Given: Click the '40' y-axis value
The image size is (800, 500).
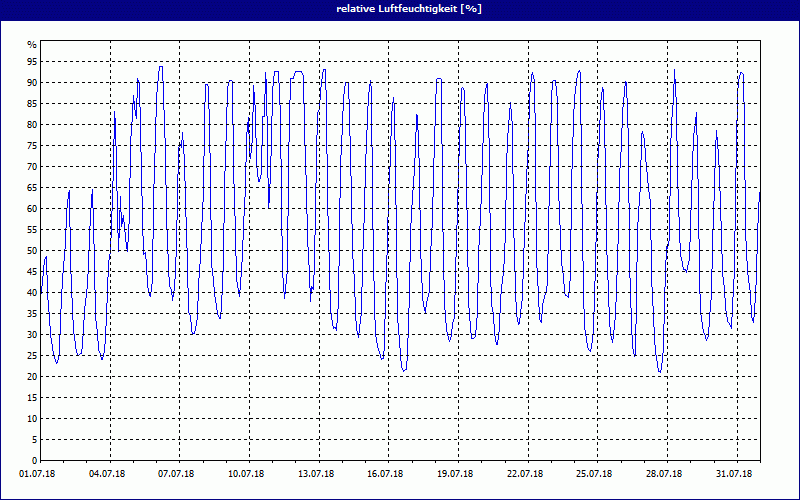Looking at the screenshot, I should [32, 293].
